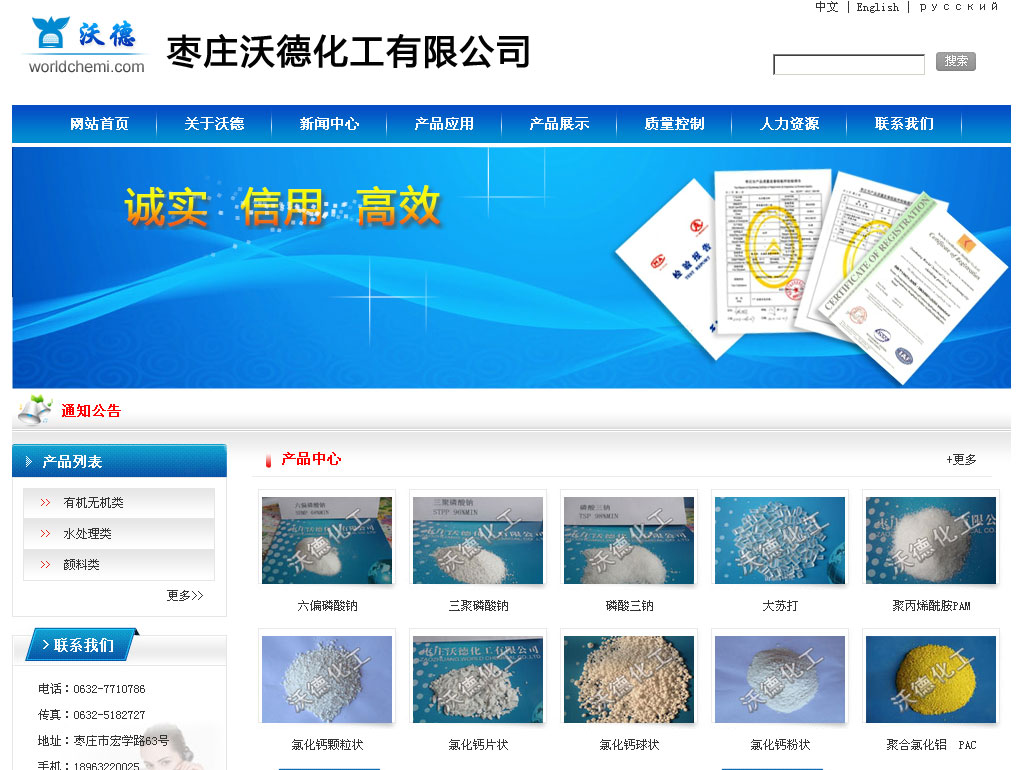Click the search text input box
1022x770 pixels.
(x=848, y=65)
